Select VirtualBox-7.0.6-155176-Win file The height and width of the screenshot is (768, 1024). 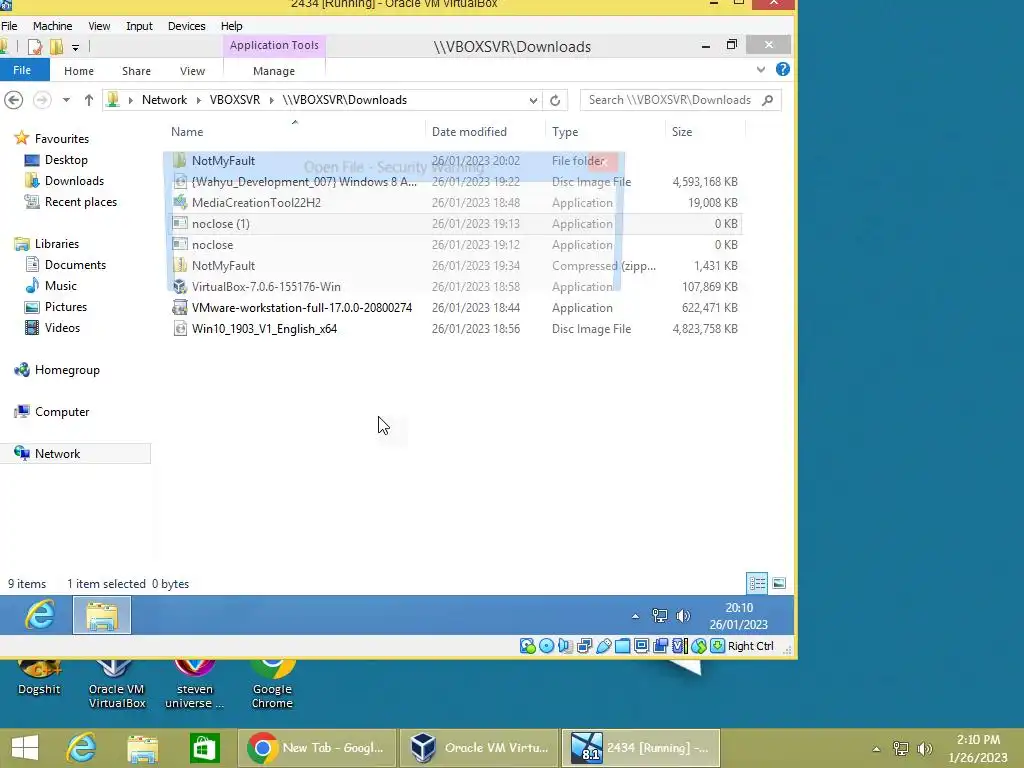pos(453,287)
